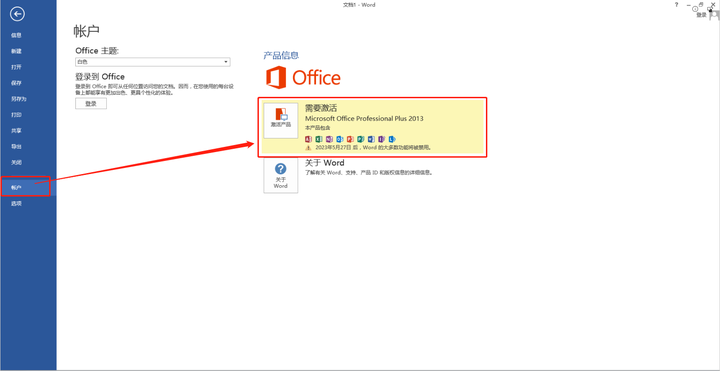
Task: Open Help via the question mark icon
Action: coord(676,4)
